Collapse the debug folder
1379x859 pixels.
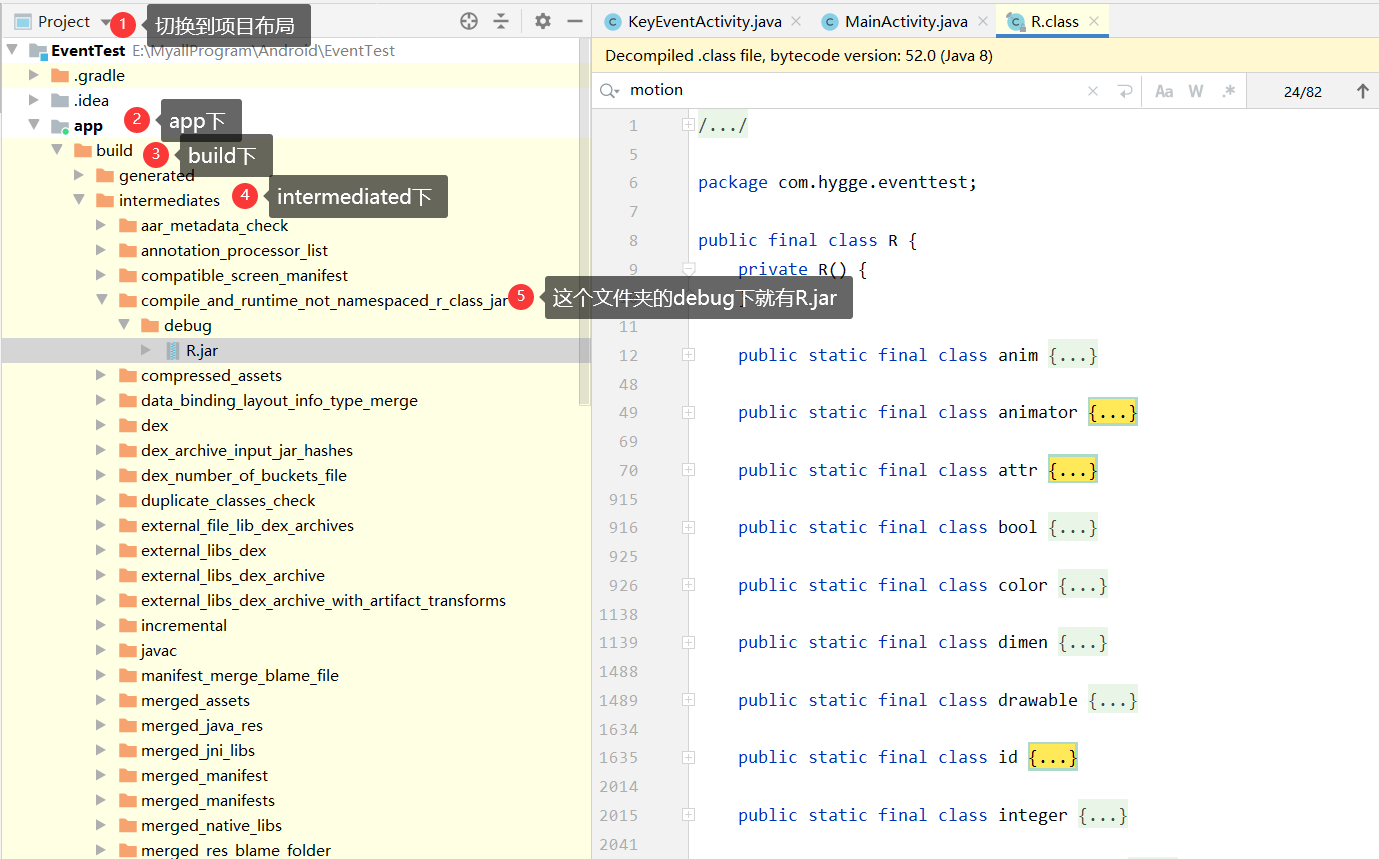(124, 325)
